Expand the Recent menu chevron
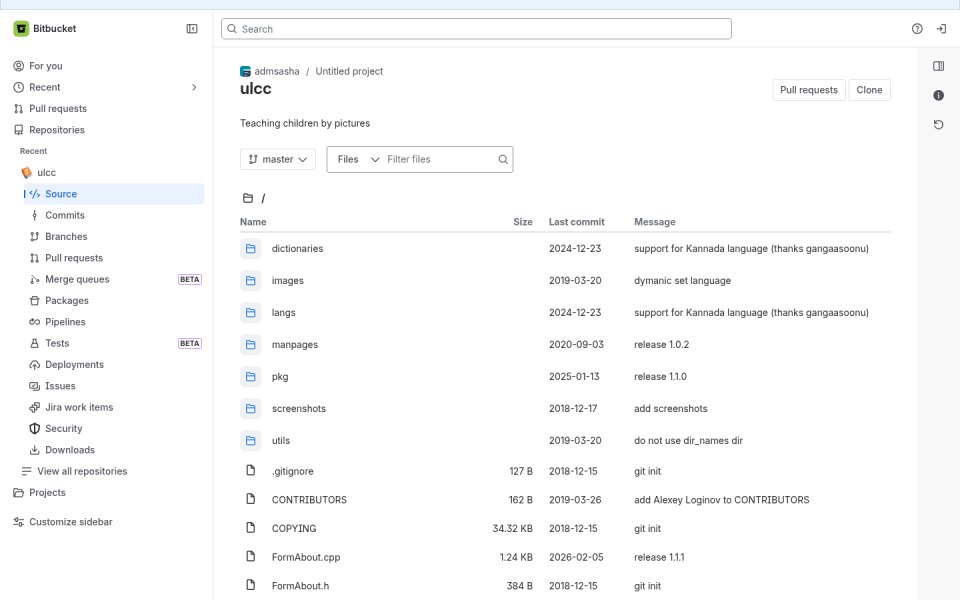 [x=194, y=88]
